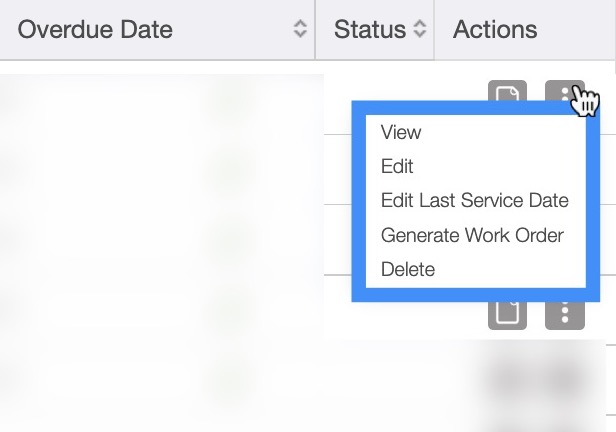The height and width of the screenshot is (432, 616).
Task: Click the Status column header label
Action: [x=370, y=30]
